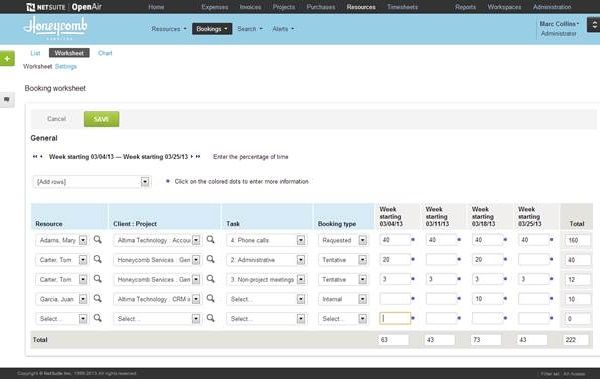Select the Worksheet tab
Viewport: 600px width, 381px height.
(x=69, y=53)
